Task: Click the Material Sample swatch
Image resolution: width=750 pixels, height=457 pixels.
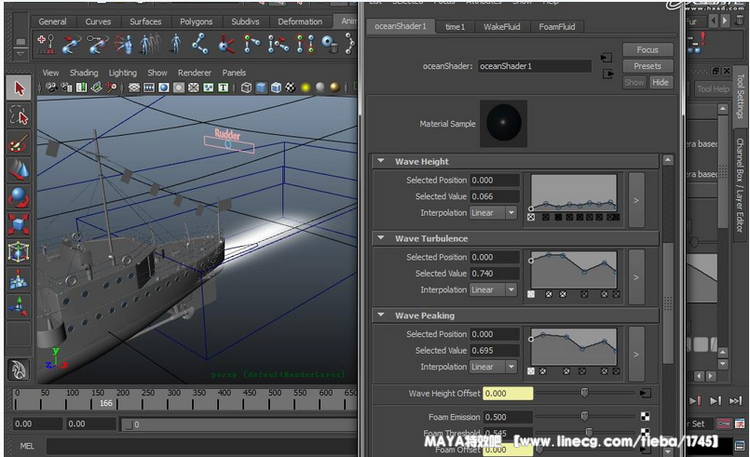Action: (x=503, y=123)
